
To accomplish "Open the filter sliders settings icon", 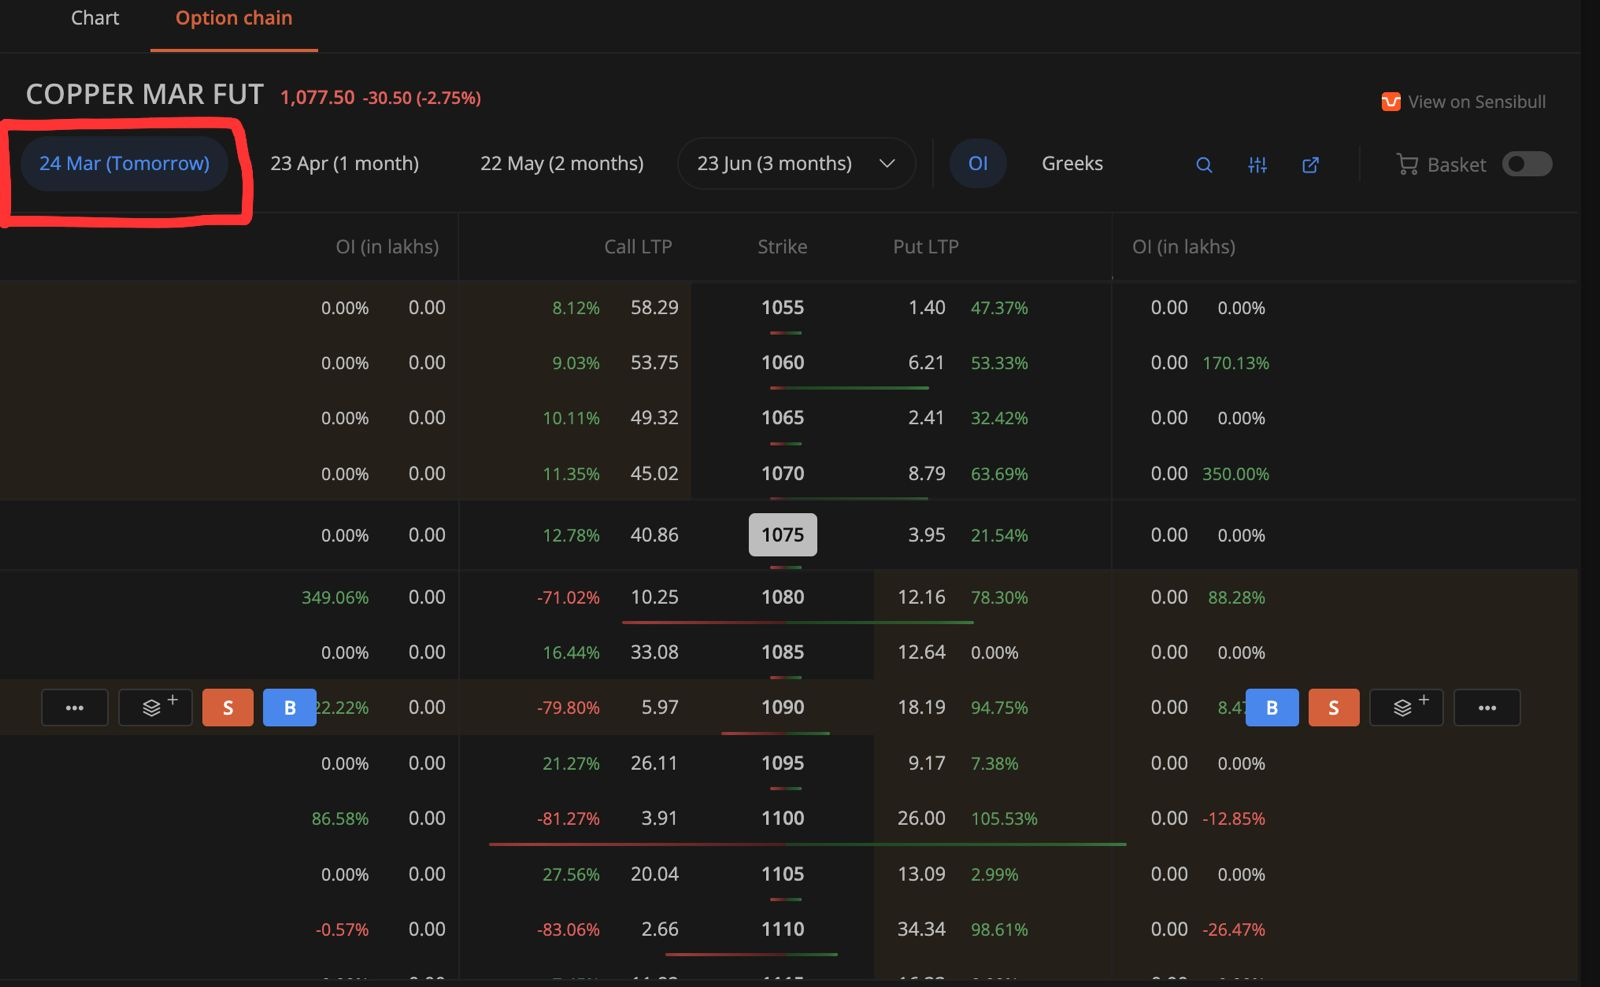I will 1257,165.
